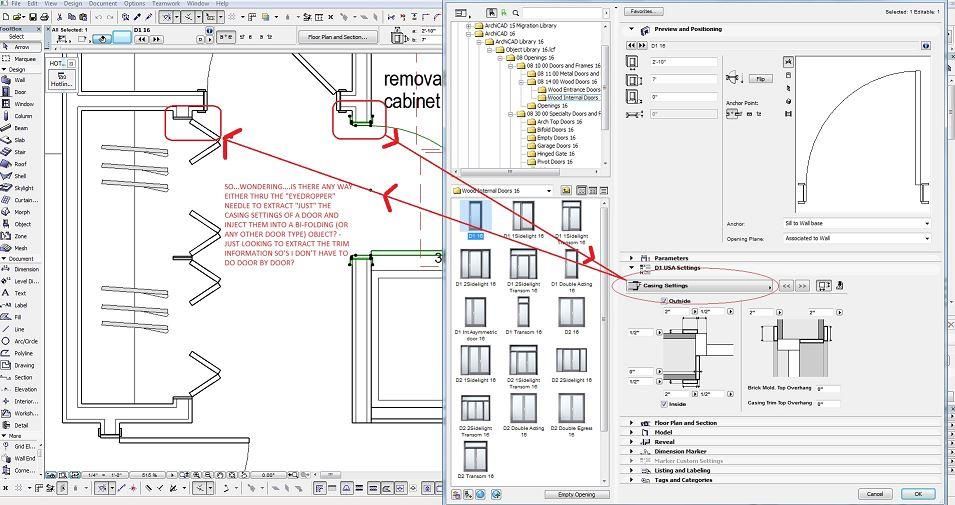Open the Opening Plane Associated to Wall dropdown

pyautogui.click(x=856, y=238)
